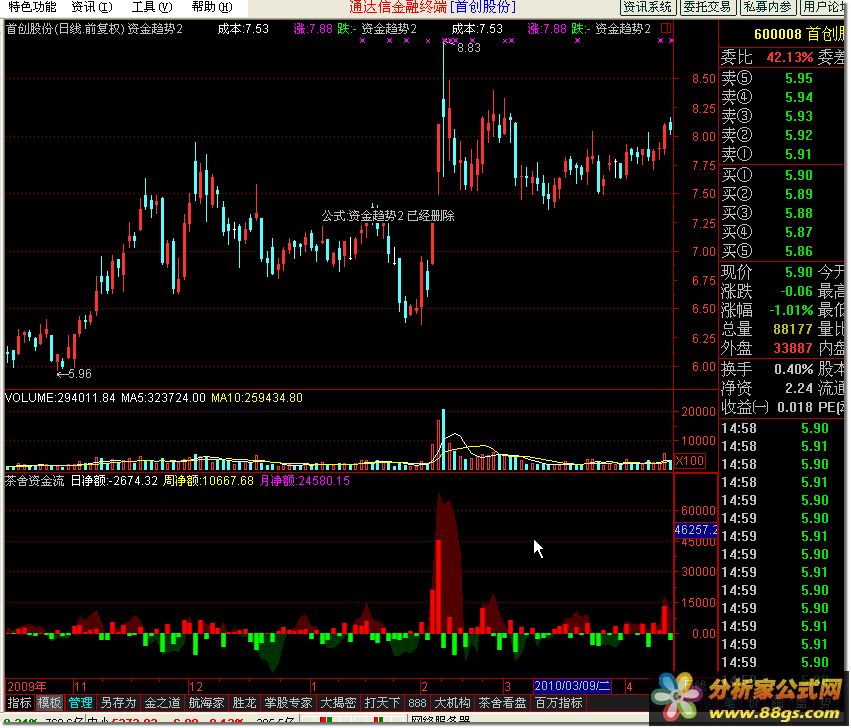Open the 资讯(I) menu
Image resolution: width=851 pixels, height=728 pixels.
coord(92,7)
